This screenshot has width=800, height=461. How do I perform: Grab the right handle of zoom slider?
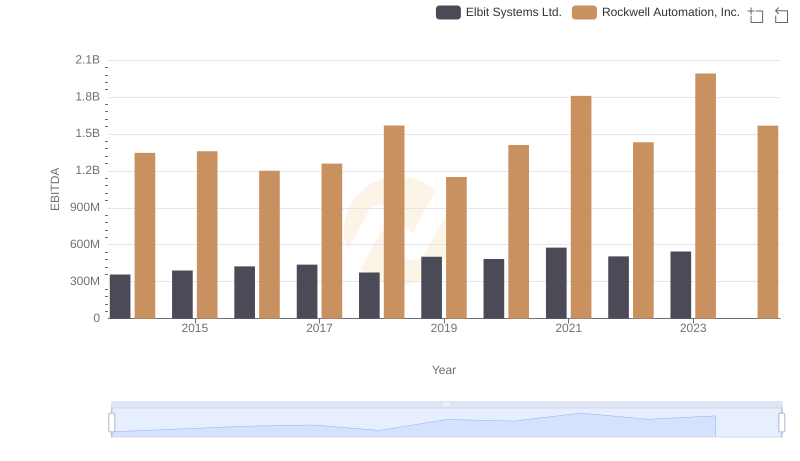click(781, 423)
